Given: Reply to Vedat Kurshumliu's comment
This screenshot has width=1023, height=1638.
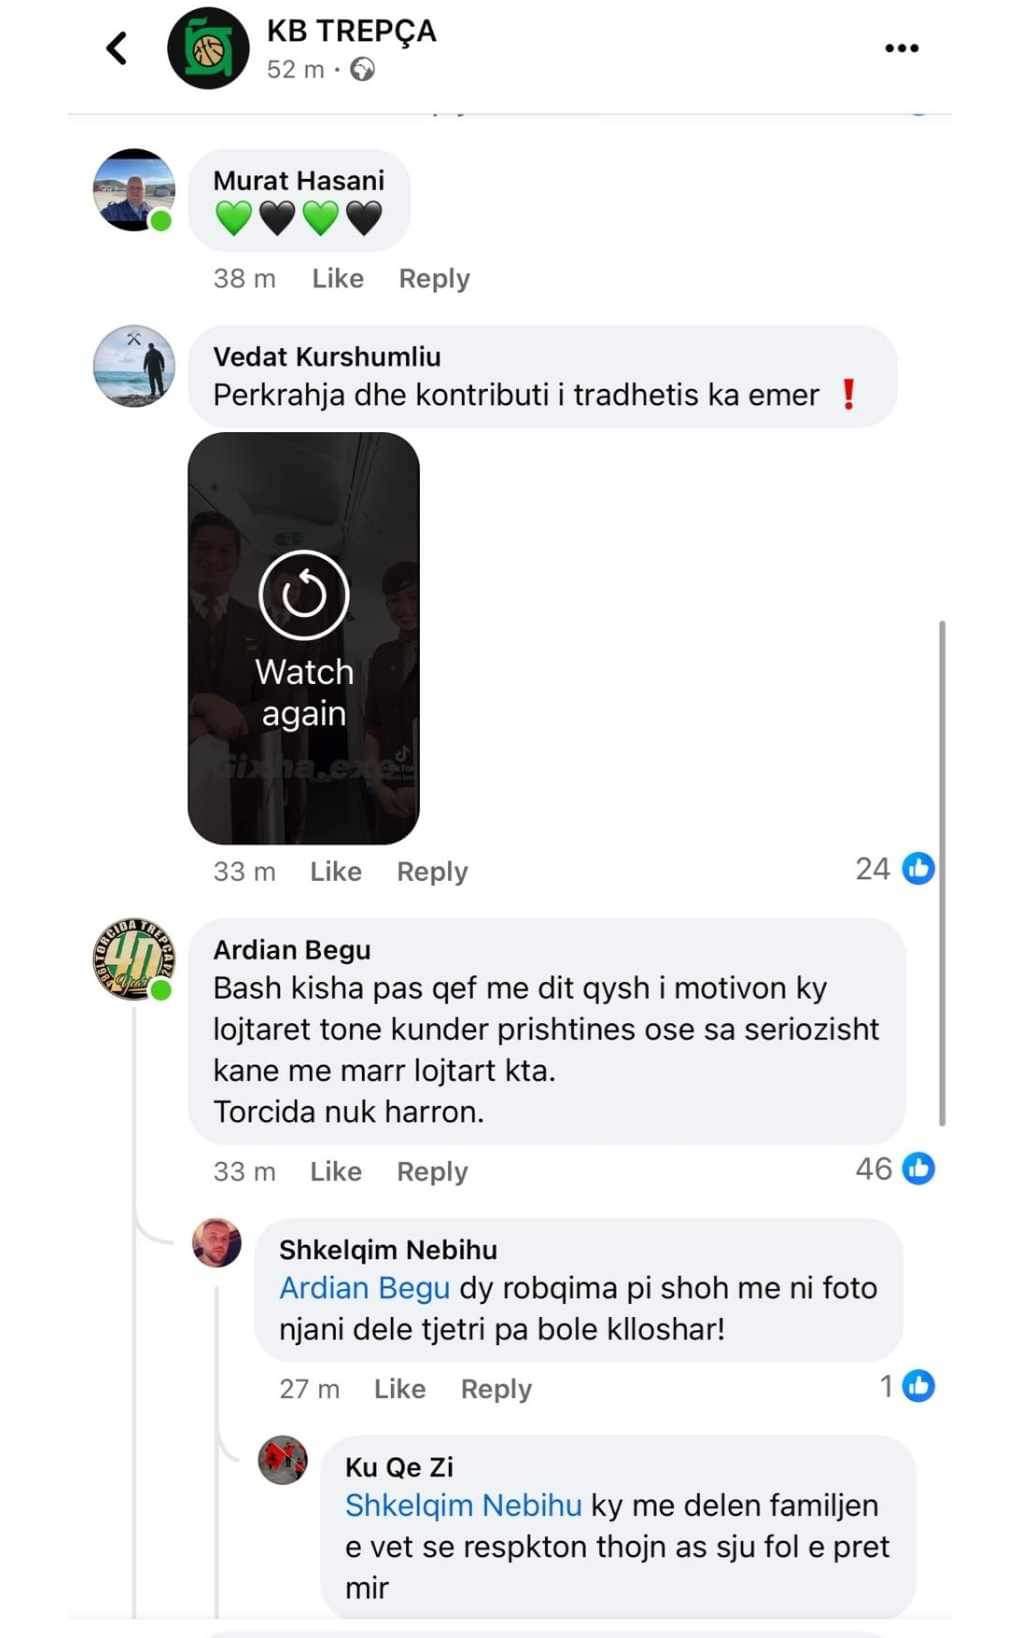Looking at the screenshot, I should point(432,871).
